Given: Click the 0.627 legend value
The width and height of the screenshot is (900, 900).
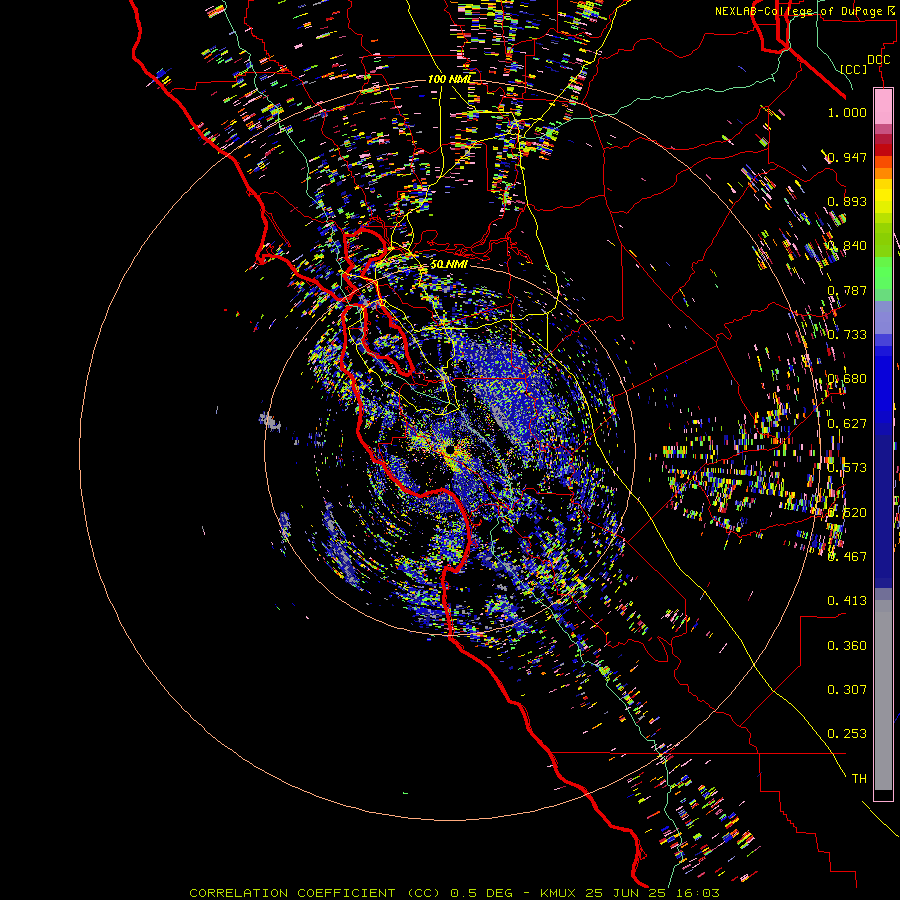Looking at the screenshot, I should (x=847, y=424).
